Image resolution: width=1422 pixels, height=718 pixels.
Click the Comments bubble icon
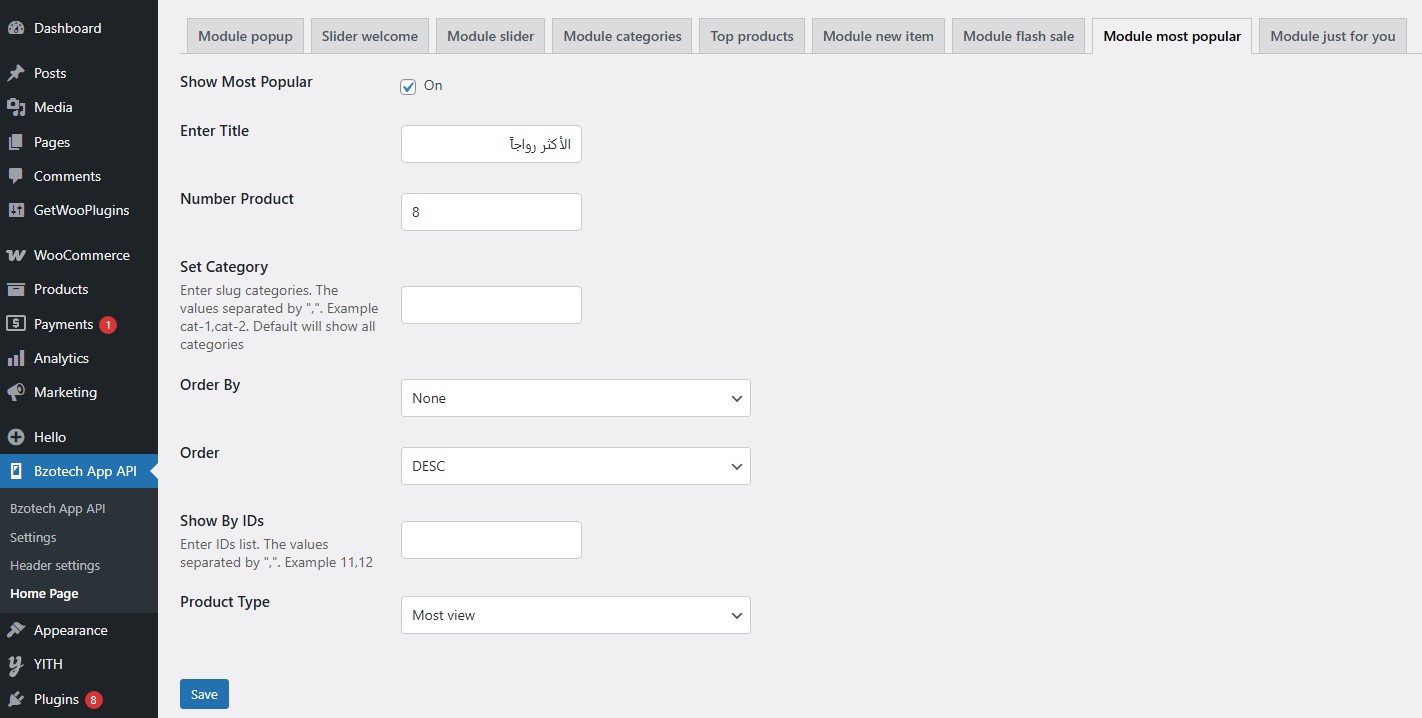pyautogui.click(x=16, y=176)
